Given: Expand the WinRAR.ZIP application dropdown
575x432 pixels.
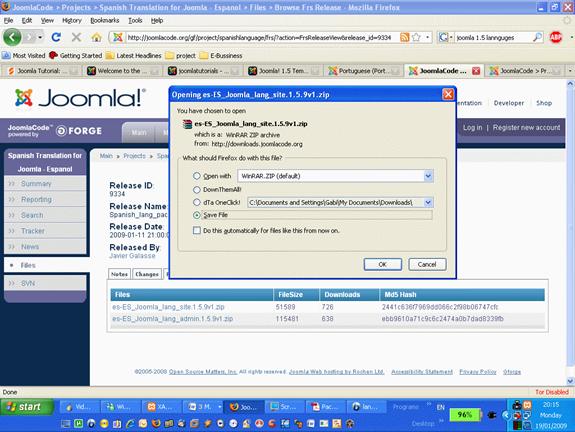Looking at the screenshot, I should [x=428, y=176].
